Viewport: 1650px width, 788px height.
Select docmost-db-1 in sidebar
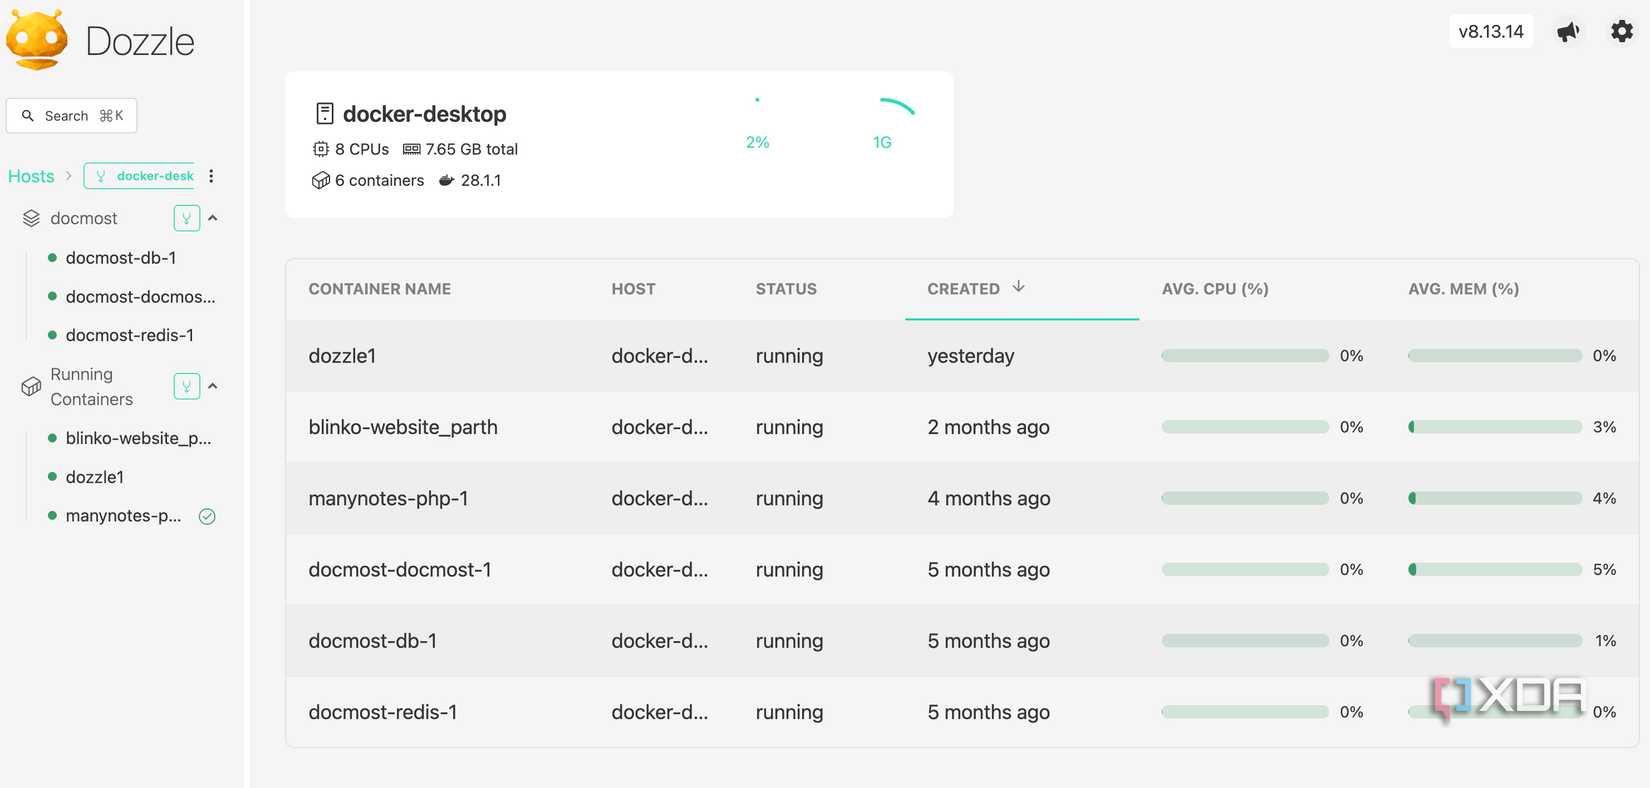(x=120, y=258)
